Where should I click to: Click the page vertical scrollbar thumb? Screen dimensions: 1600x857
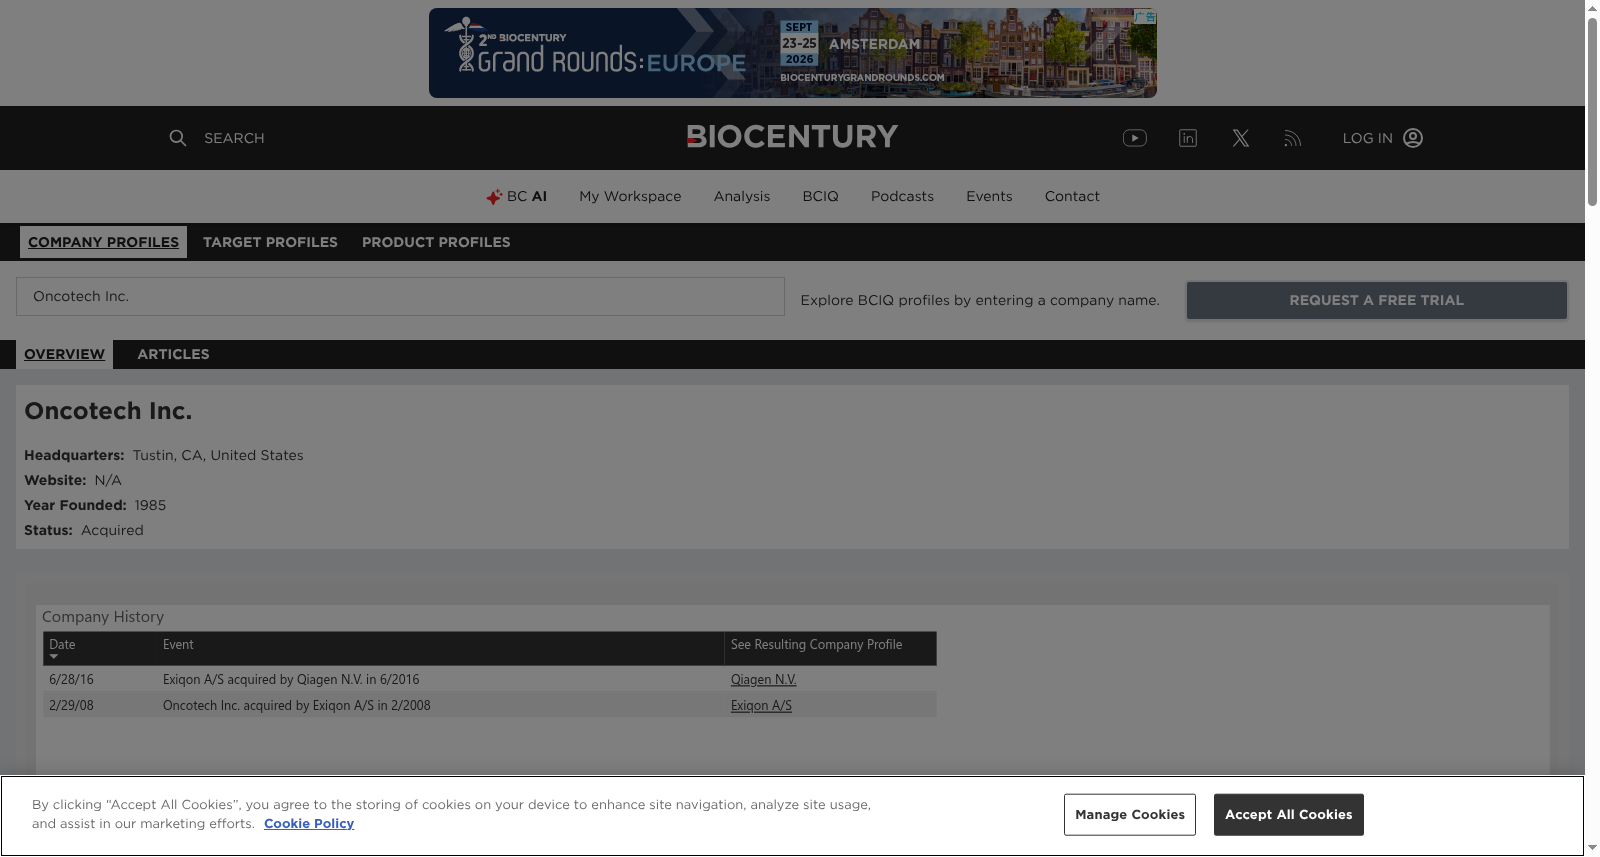pos(1592,112)
